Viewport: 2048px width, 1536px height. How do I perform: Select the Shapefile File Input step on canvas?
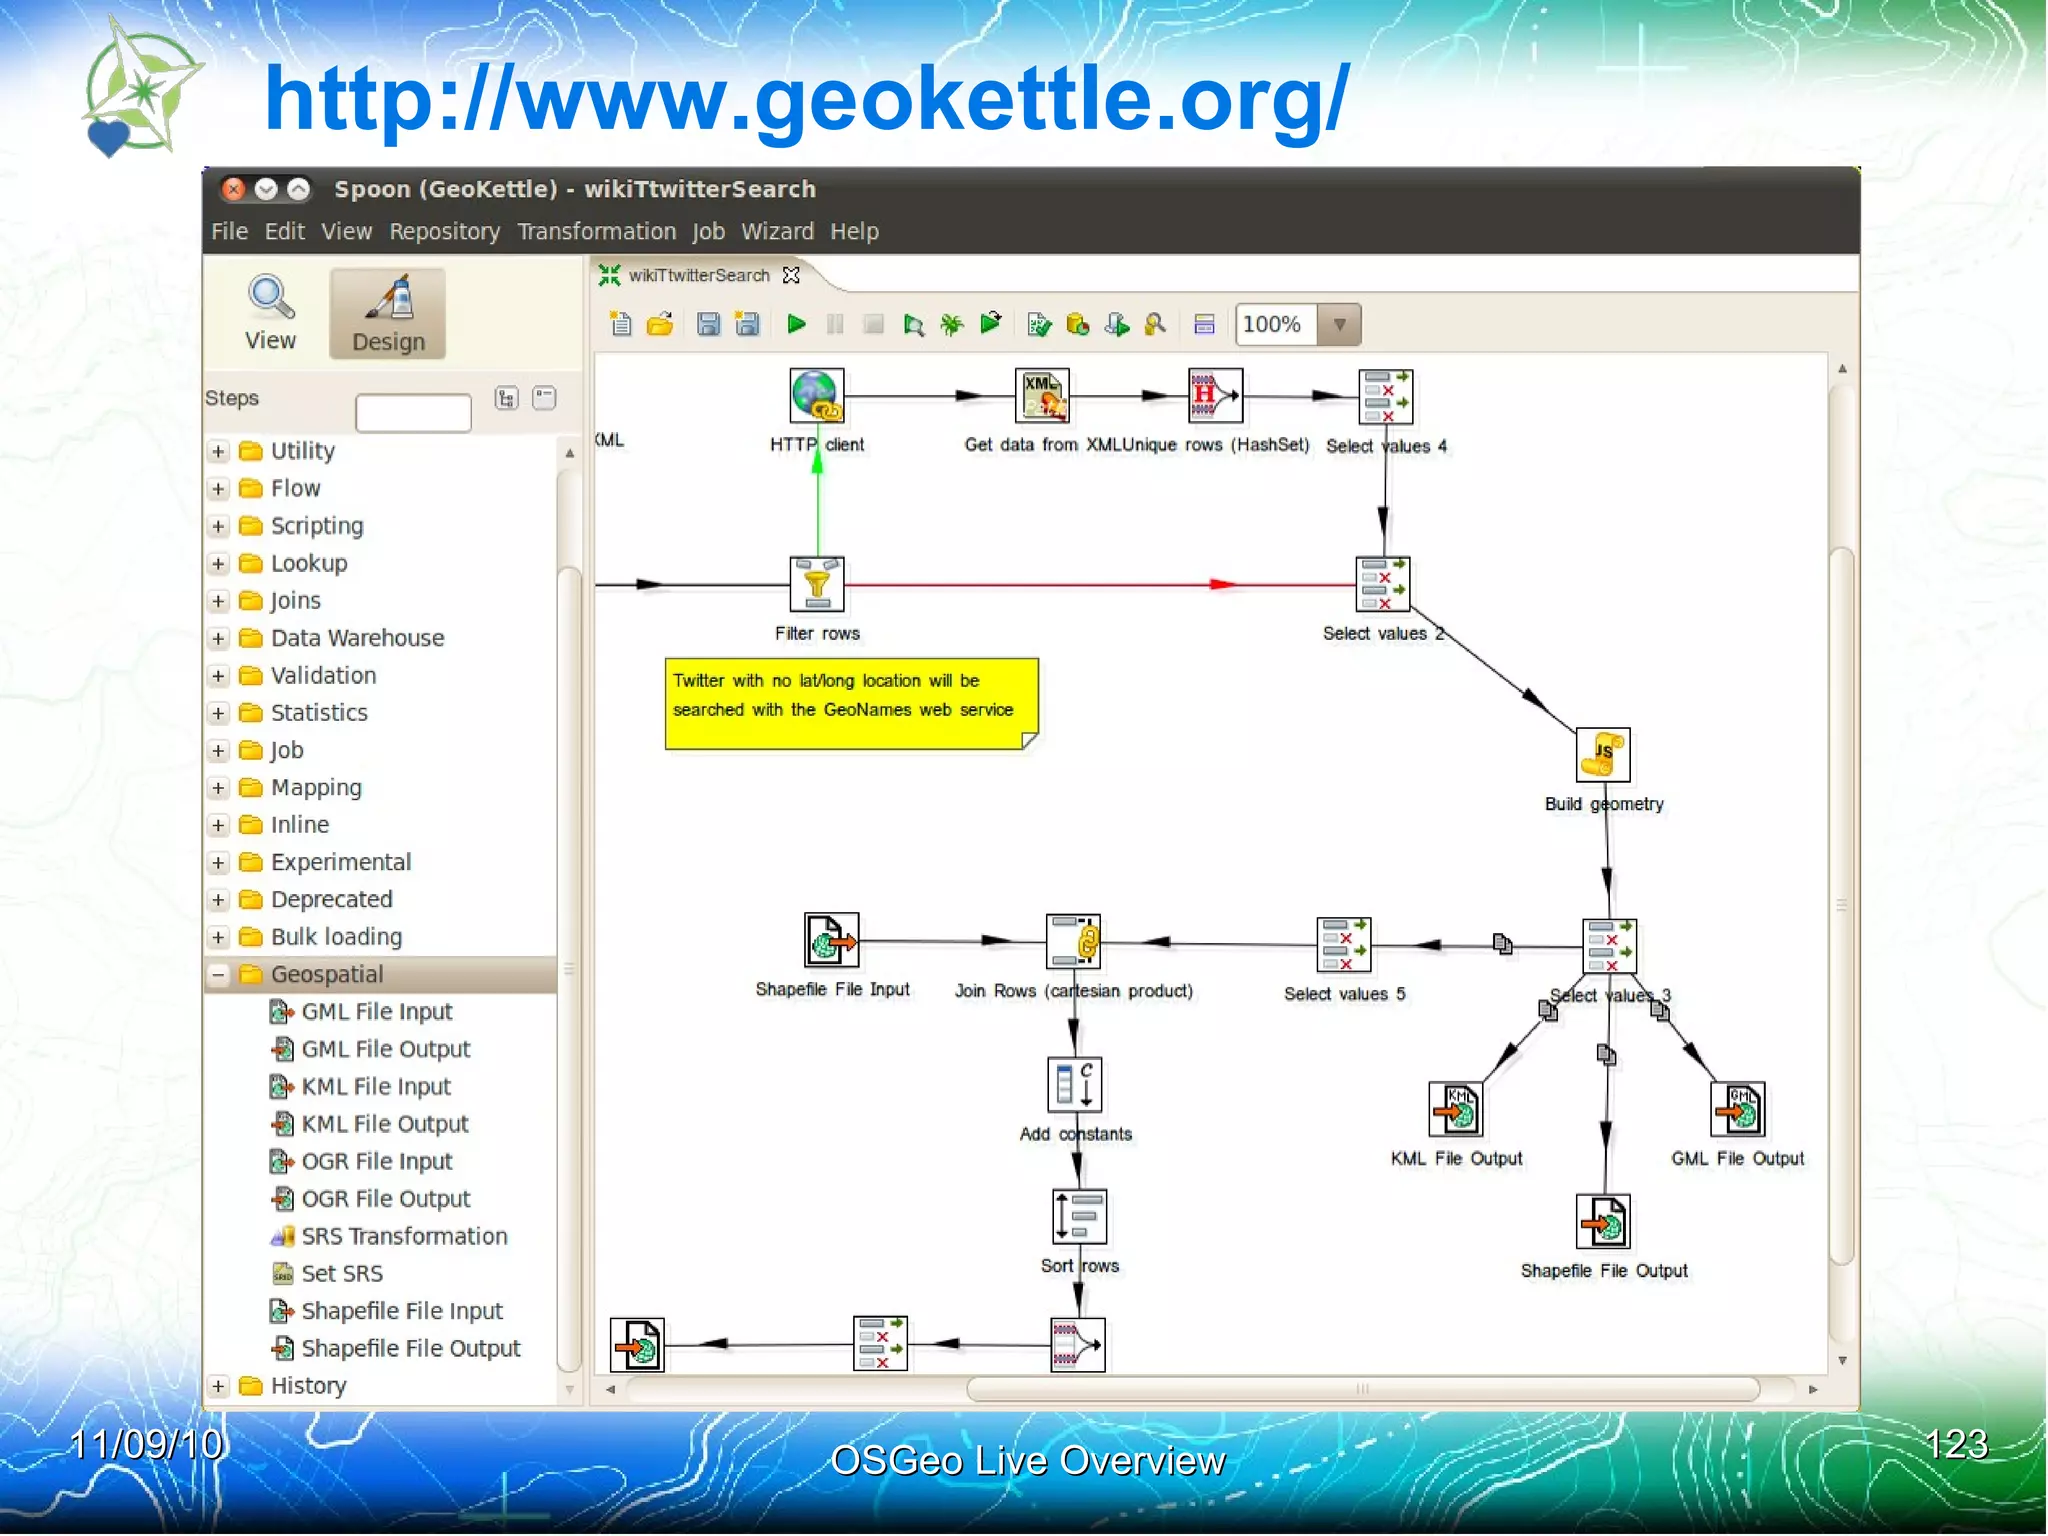click(831, 940)
